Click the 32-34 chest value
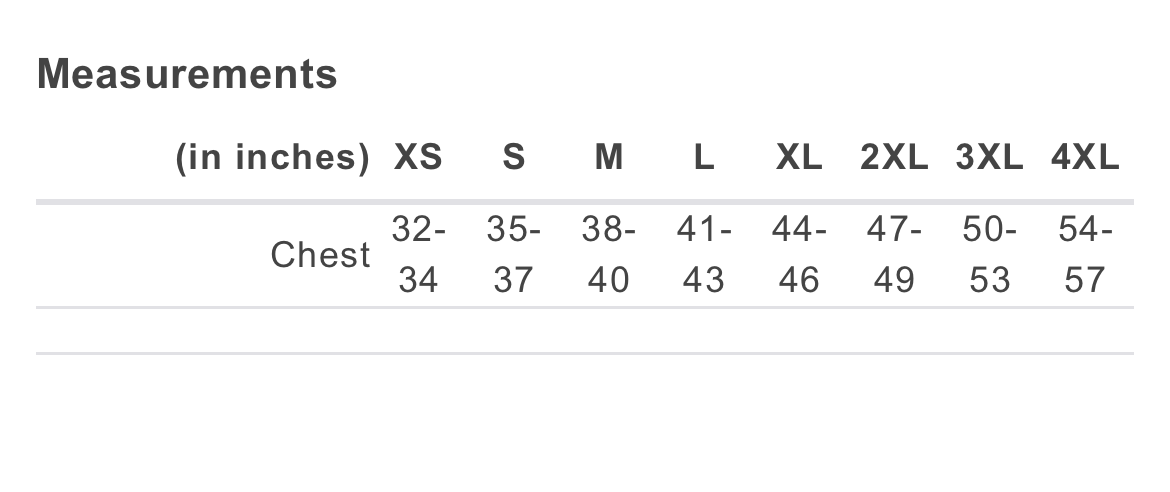This screenshot has width=1170, height=492. (x=418, y=255)
